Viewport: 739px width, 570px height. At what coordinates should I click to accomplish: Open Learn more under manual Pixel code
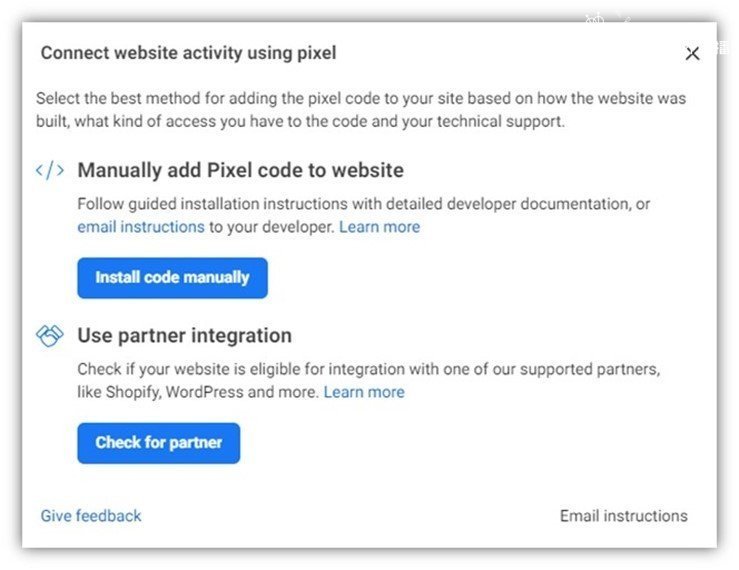pos(379,227)
